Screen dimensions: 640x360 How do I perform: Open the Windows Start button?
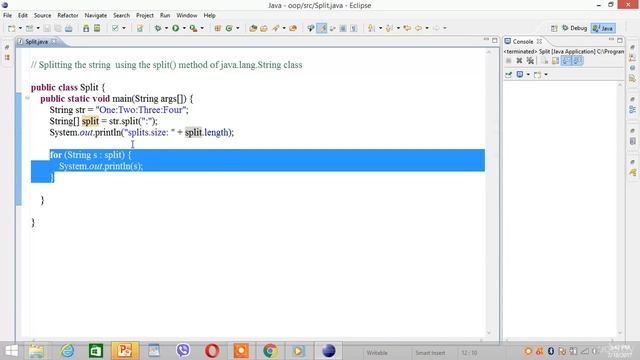point(11,351)
